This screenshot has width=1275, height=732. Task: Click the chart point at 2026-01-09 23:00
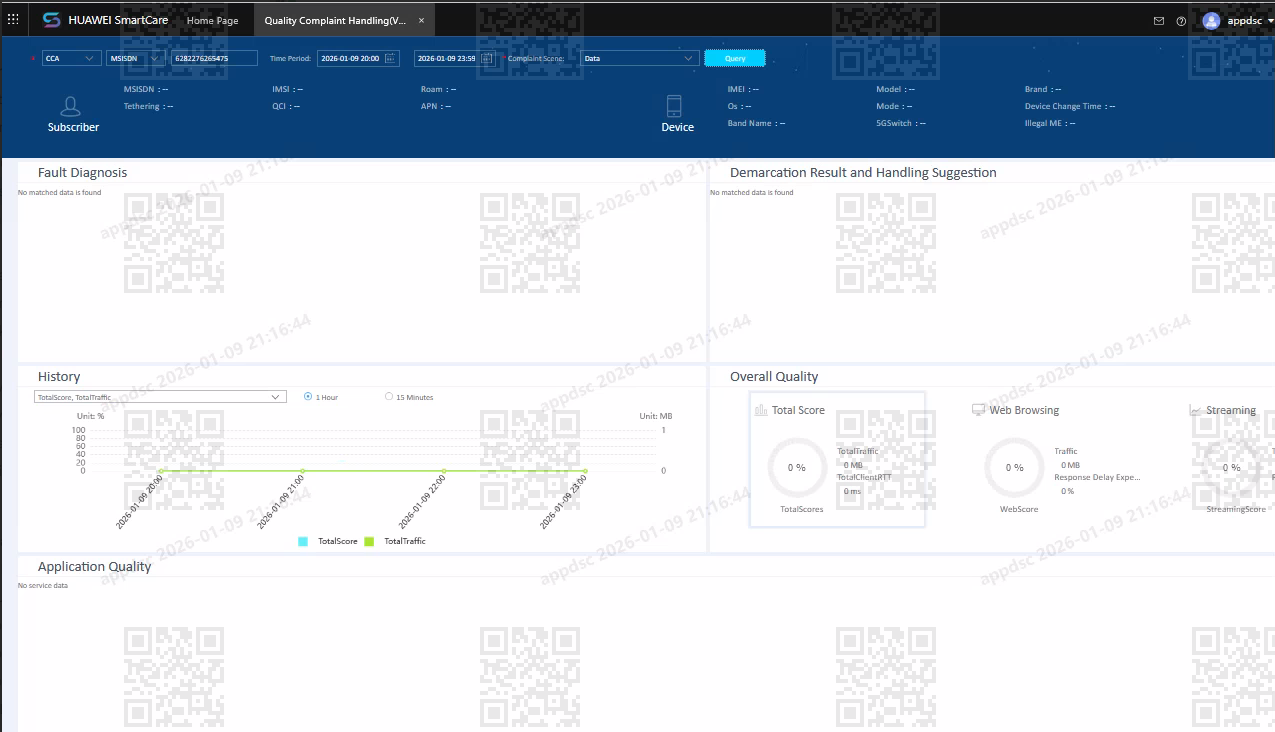(585, 470)
